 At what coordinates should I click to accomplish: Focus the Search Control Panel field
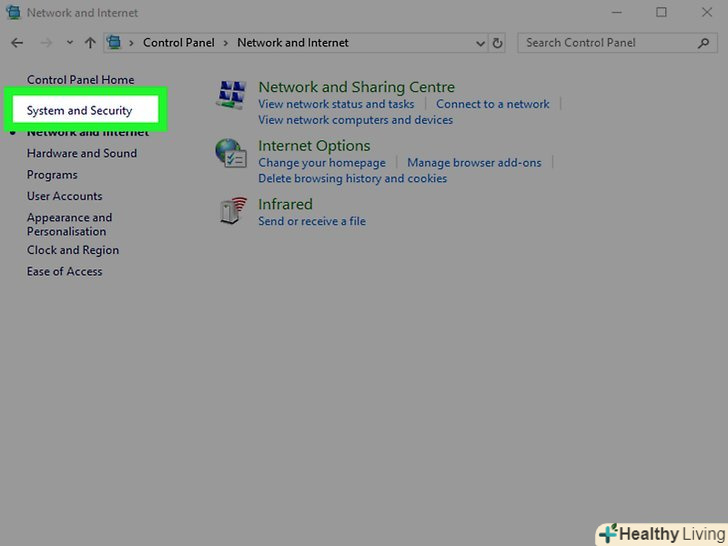(617, 43)
